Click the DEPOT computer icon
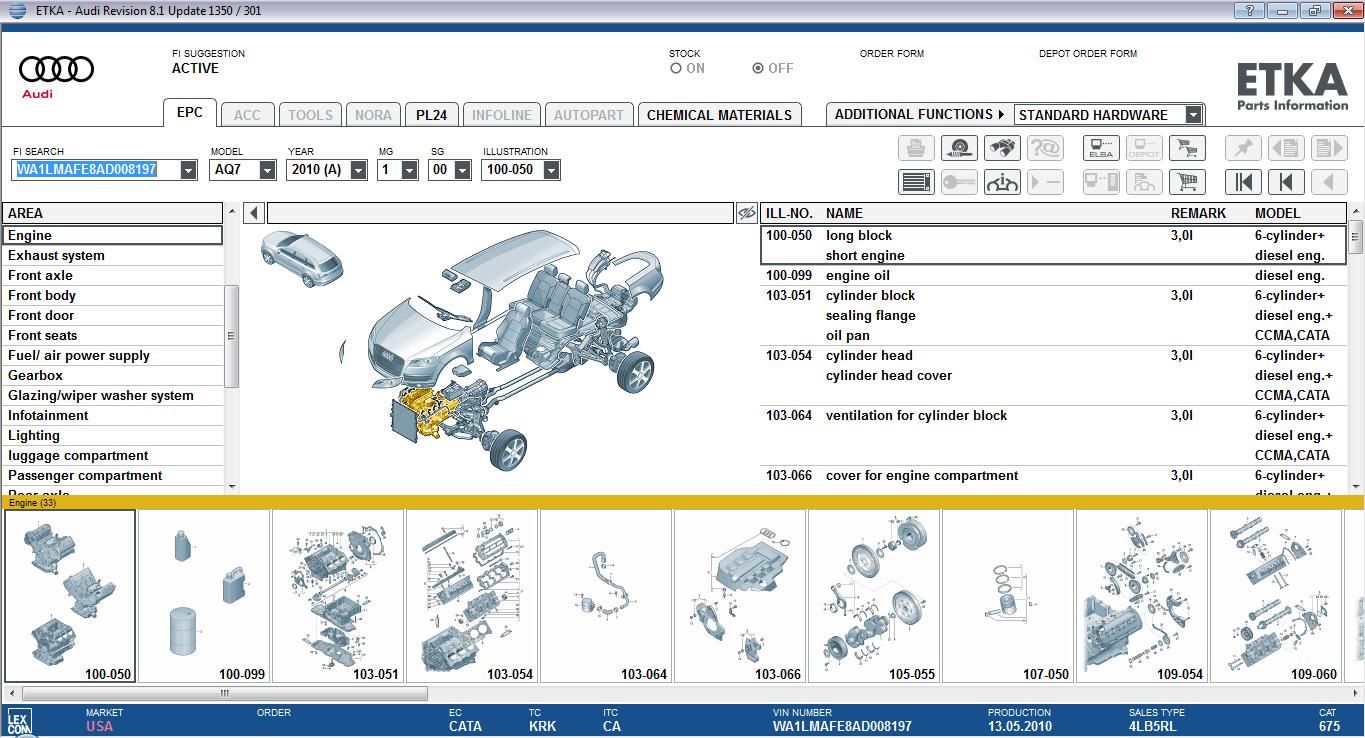 click(x=1144, y=148)
